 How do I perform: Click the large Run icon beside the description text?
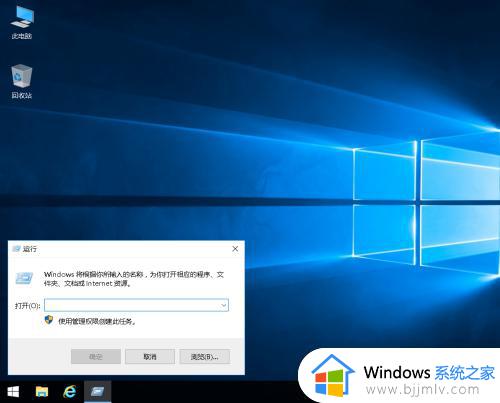click(24, 278)
